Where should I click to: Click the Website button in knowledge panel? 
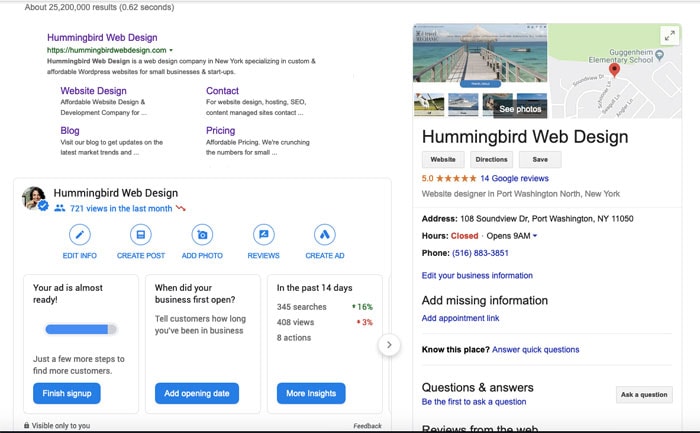(x=443, y=159)
